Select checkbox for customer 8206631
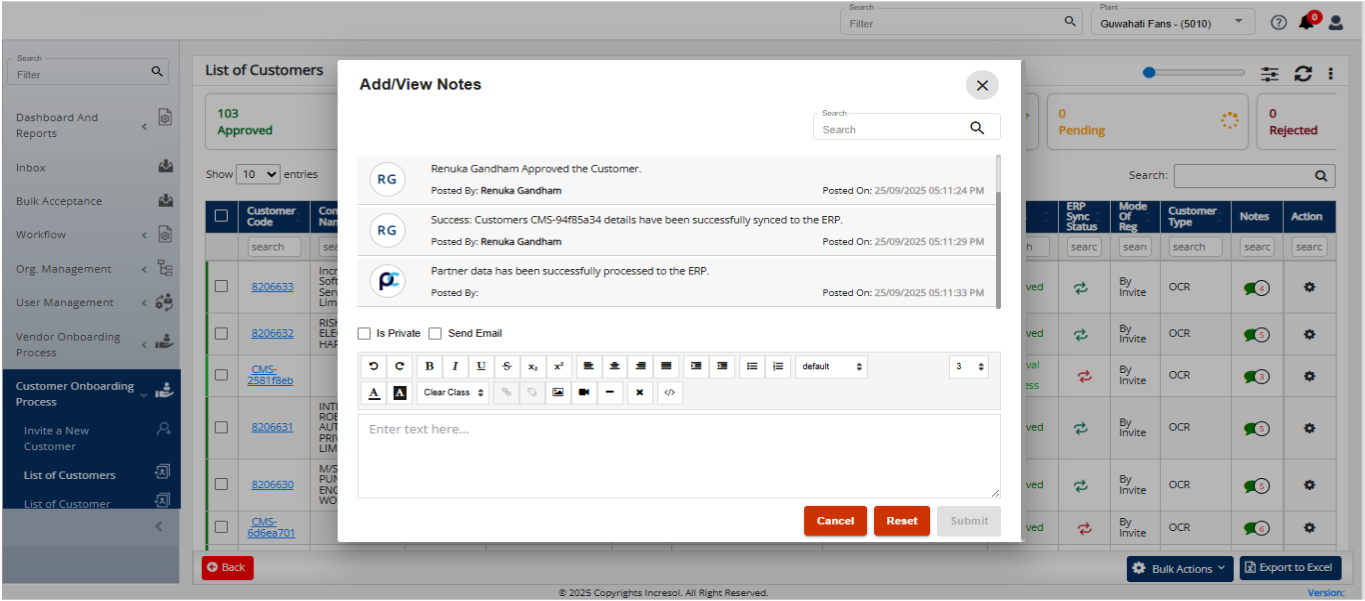The image size is (1365, 601). [222, 427]
